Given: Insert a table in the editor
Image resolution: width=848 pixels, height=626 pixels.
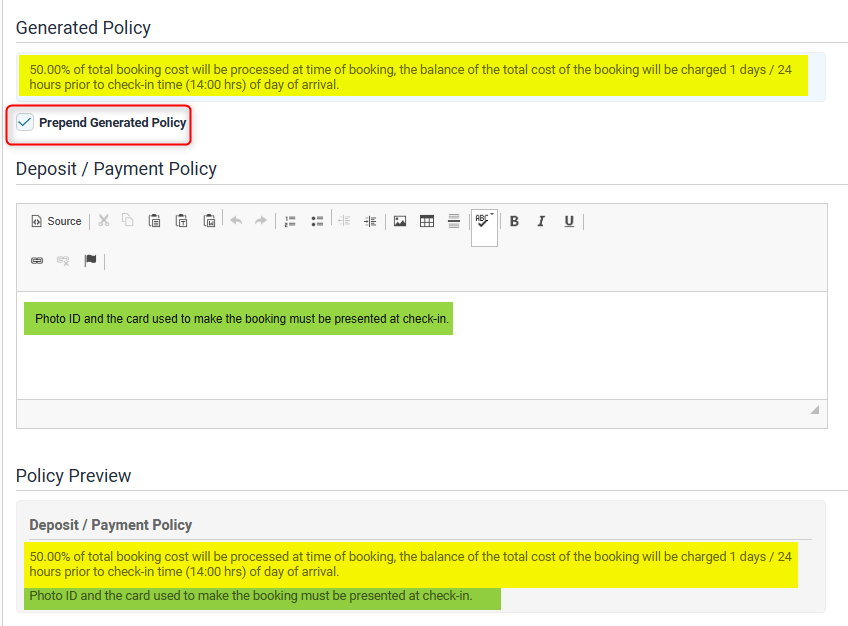Looking at the screenshot, I should point(427,221).
